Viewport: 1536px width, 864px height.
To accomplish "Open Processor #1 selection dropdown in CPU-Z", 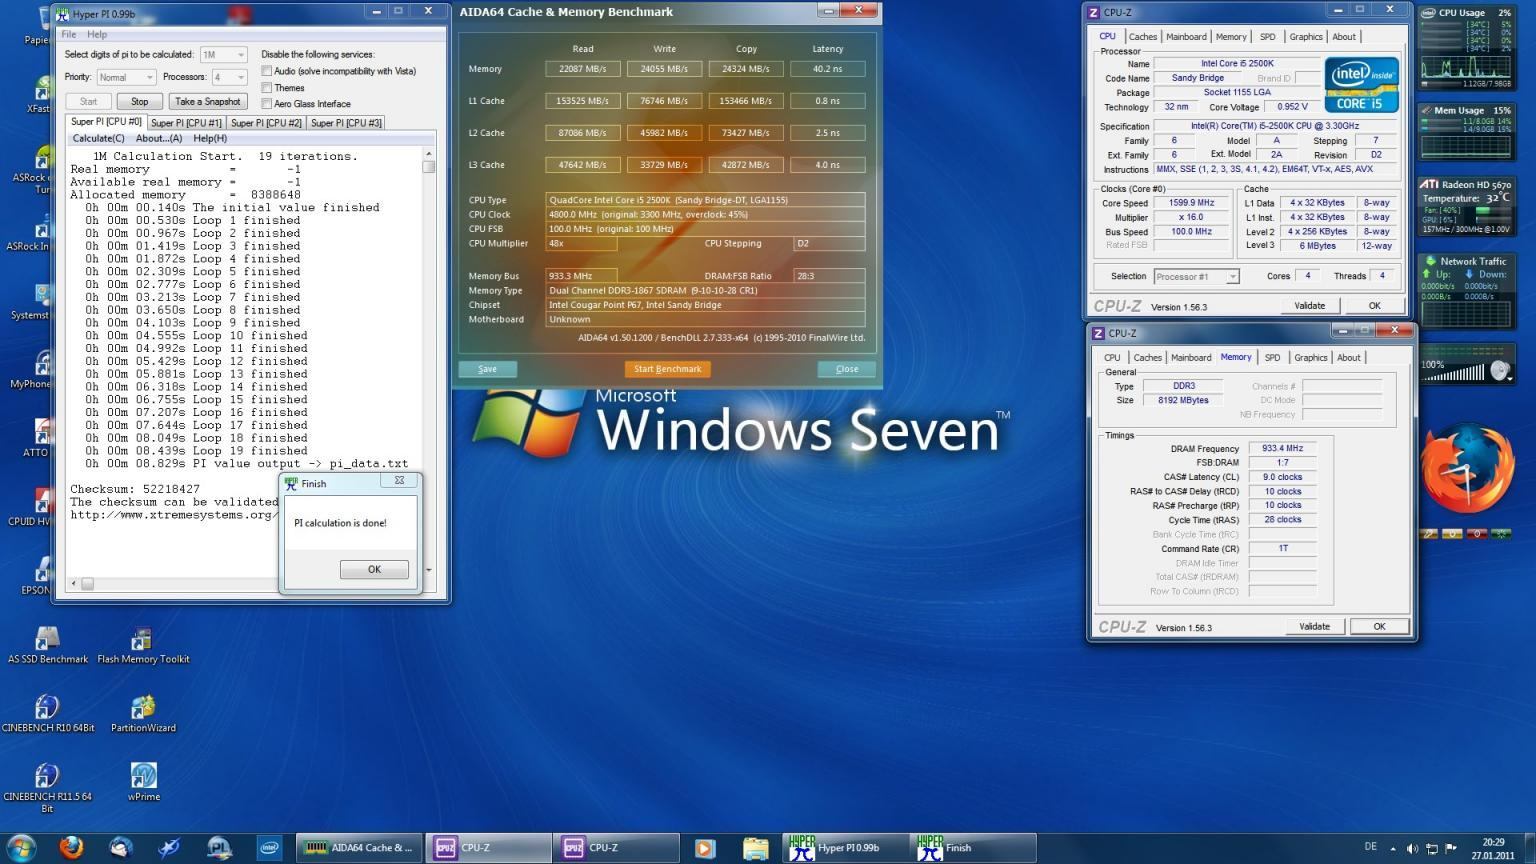I will 1196,276.
